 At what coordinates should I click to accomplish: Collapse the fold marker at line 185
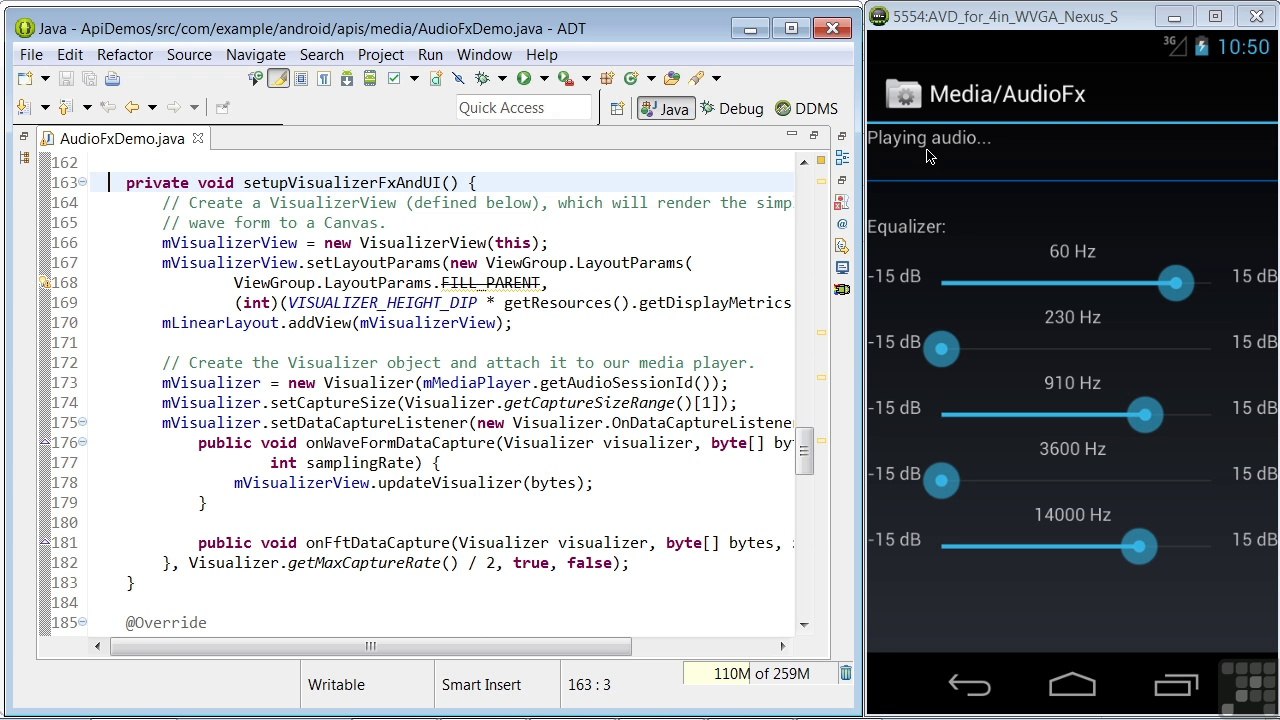82,622
